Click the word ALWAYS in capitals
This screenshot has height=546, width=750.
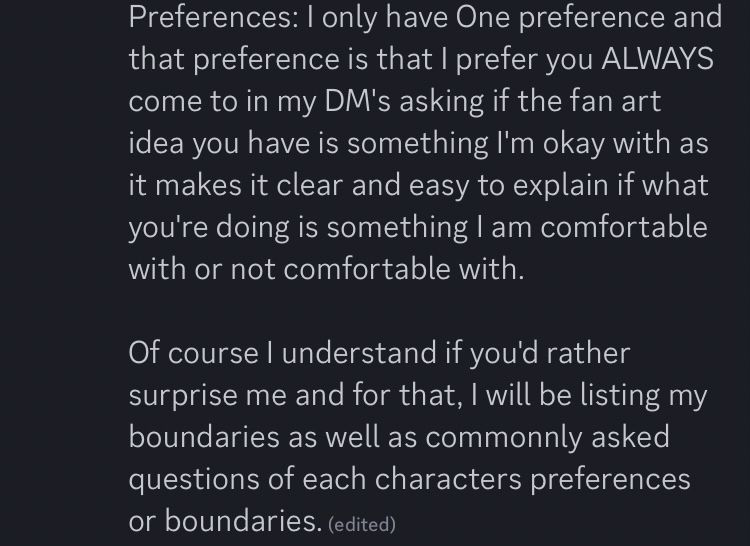click(657, 59)
